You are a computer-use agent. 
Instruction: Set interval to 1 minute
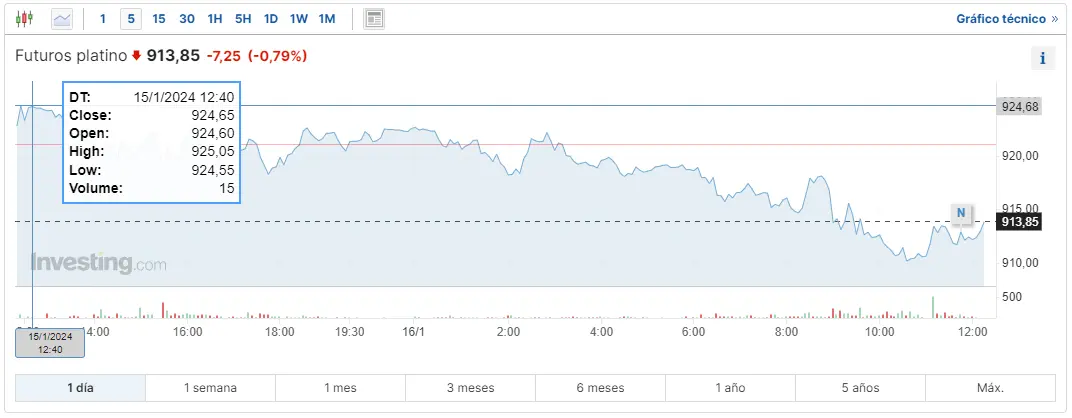point(102,19)
